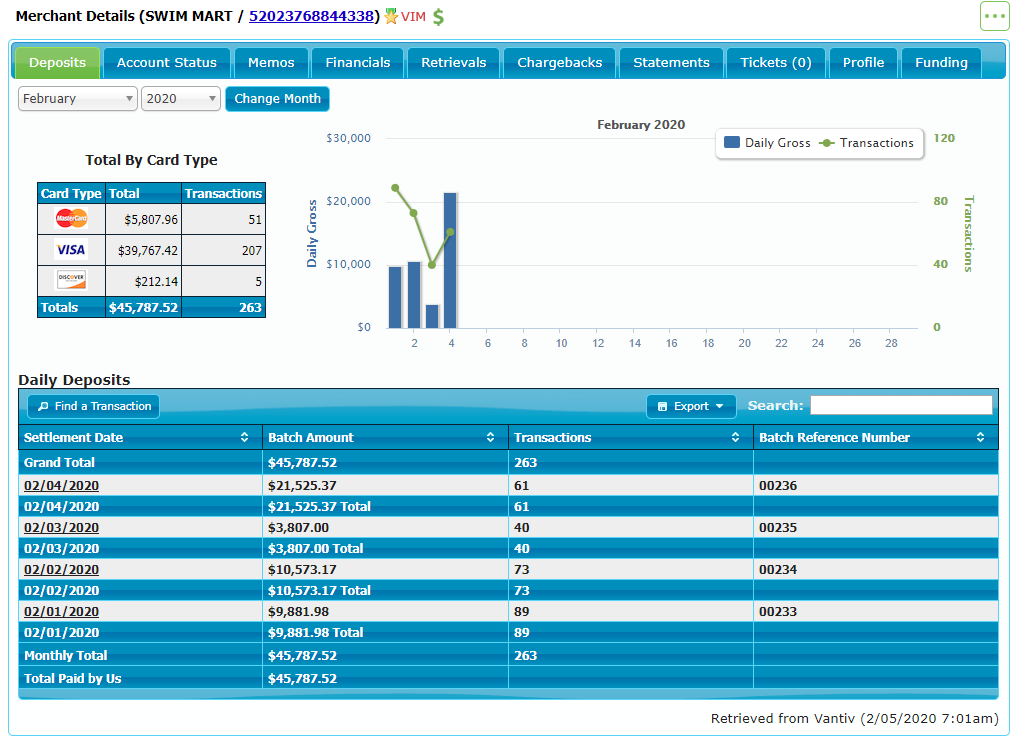Toggle Transactions series in chart legend
The image size is (1016, 741).
click(x=866, y=143)
